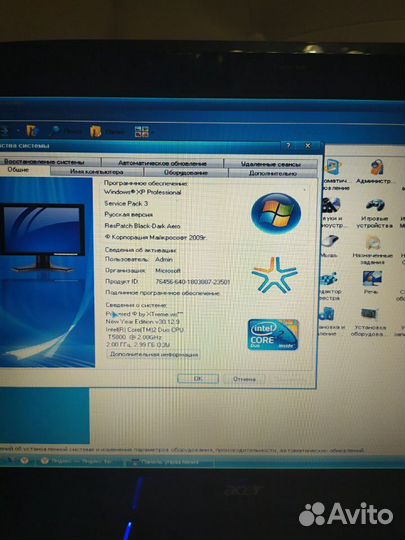Click the Up folder toolbar icon
The width and height of the screenshot is (405, 540).
click(32, 131)
